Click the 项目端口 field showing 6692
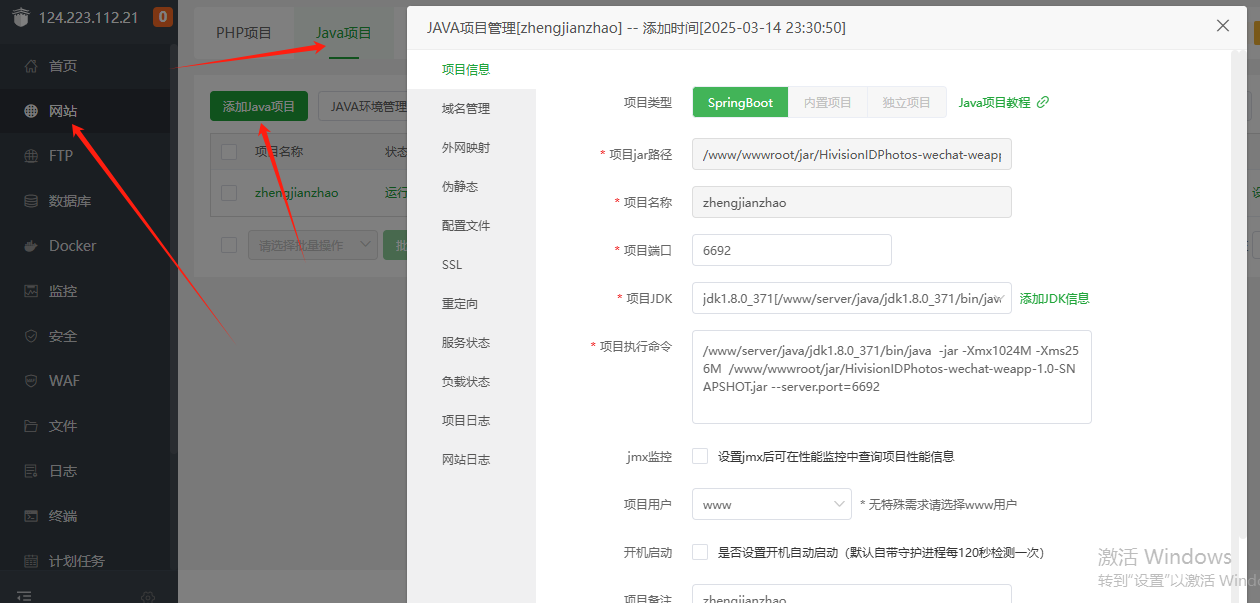The height and width of the screenshot is (603, 1260). pyautogui.click(x=792, y=250)
